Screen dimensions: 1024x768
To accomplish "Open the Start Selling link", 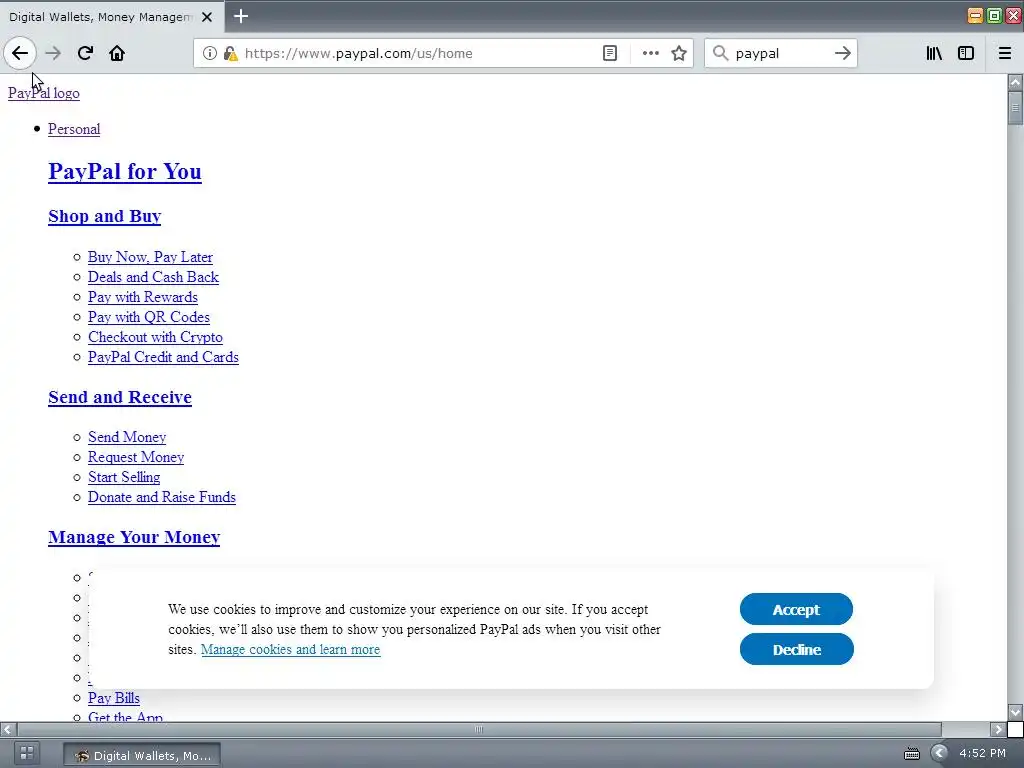I will [x=124, y=477].
